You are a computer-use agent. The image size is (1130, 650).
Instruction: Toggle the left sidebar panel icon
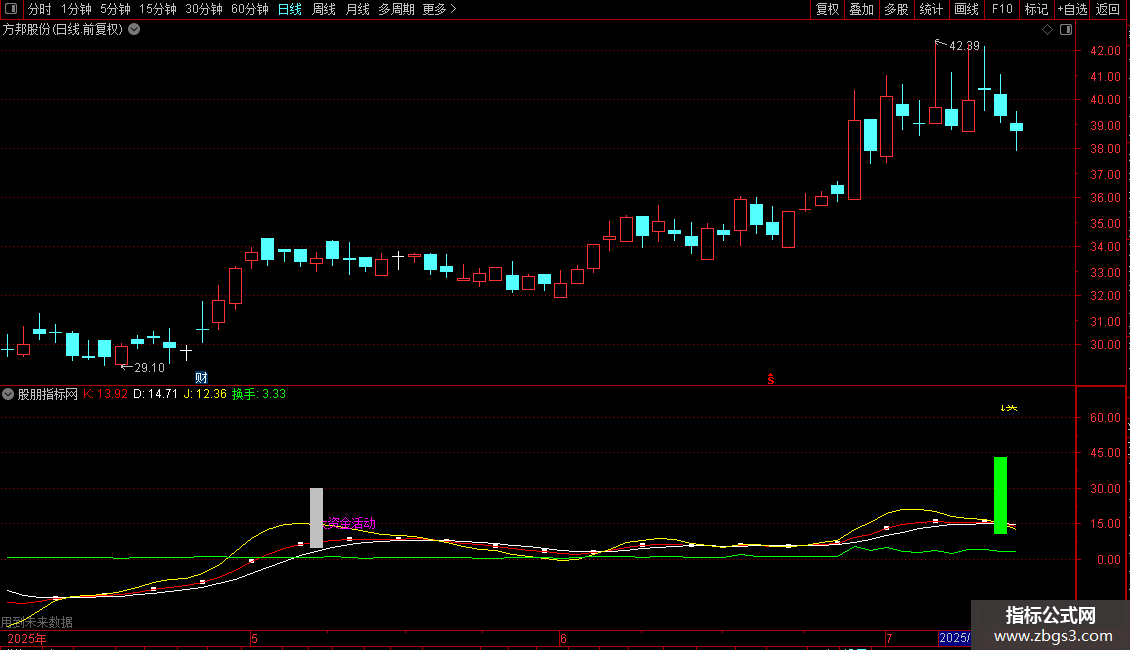(x=11, y=9)
